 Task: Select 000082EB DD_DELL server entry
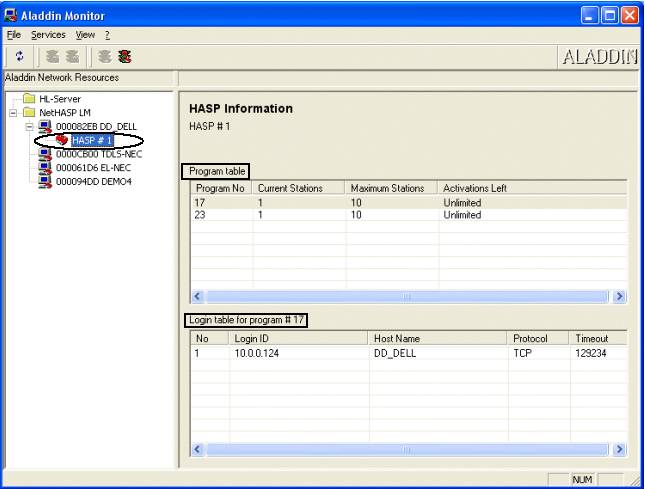pyautogui.click(x=96, y=126)
